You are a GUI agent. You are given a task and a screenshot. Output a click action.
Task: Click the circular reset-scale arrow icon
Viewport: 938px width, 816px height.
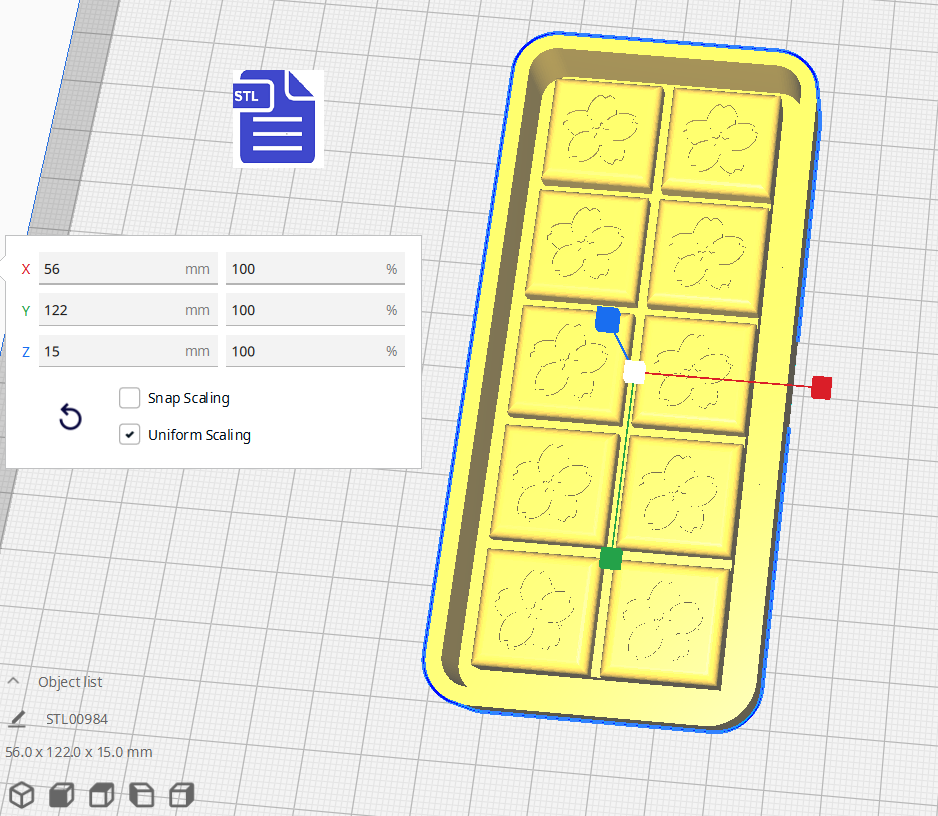coord(69,418)
